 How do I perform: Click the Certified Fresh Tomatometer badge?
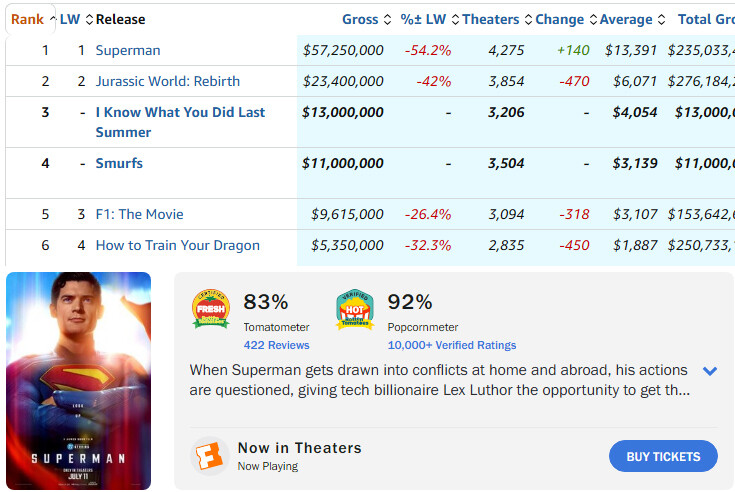(211, 310)
